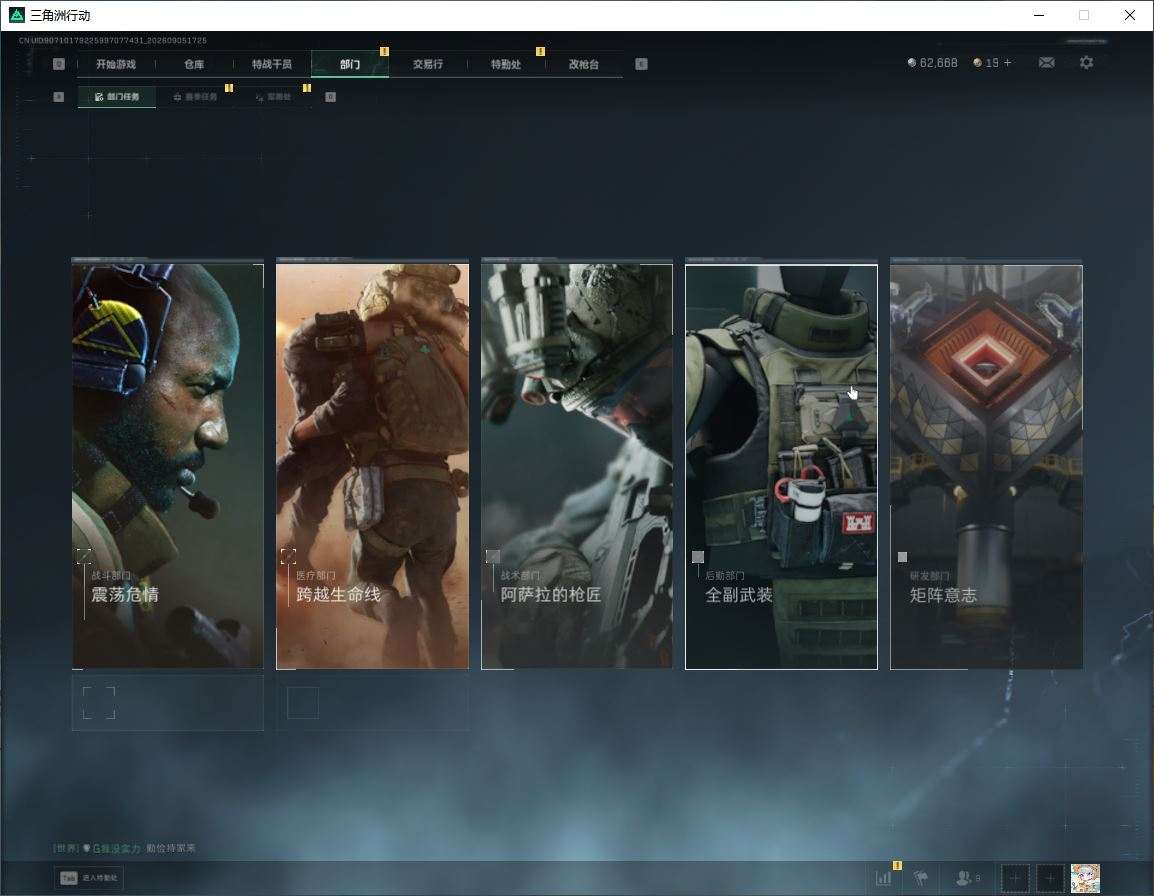This screenshot has width=1154, height=896.
Task: Open the sub-tab right of 赛季任务
Action: tap(273, 96)
